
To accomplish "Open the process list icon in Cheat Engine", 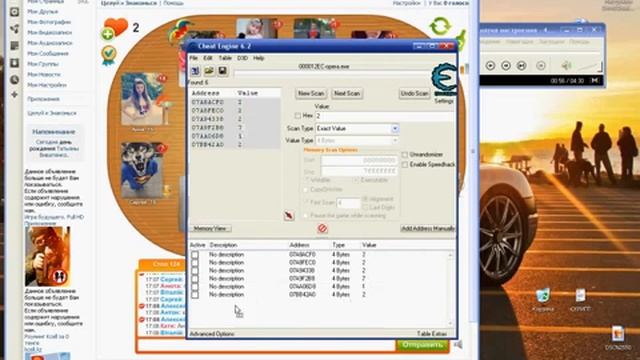I will [196, 71].
